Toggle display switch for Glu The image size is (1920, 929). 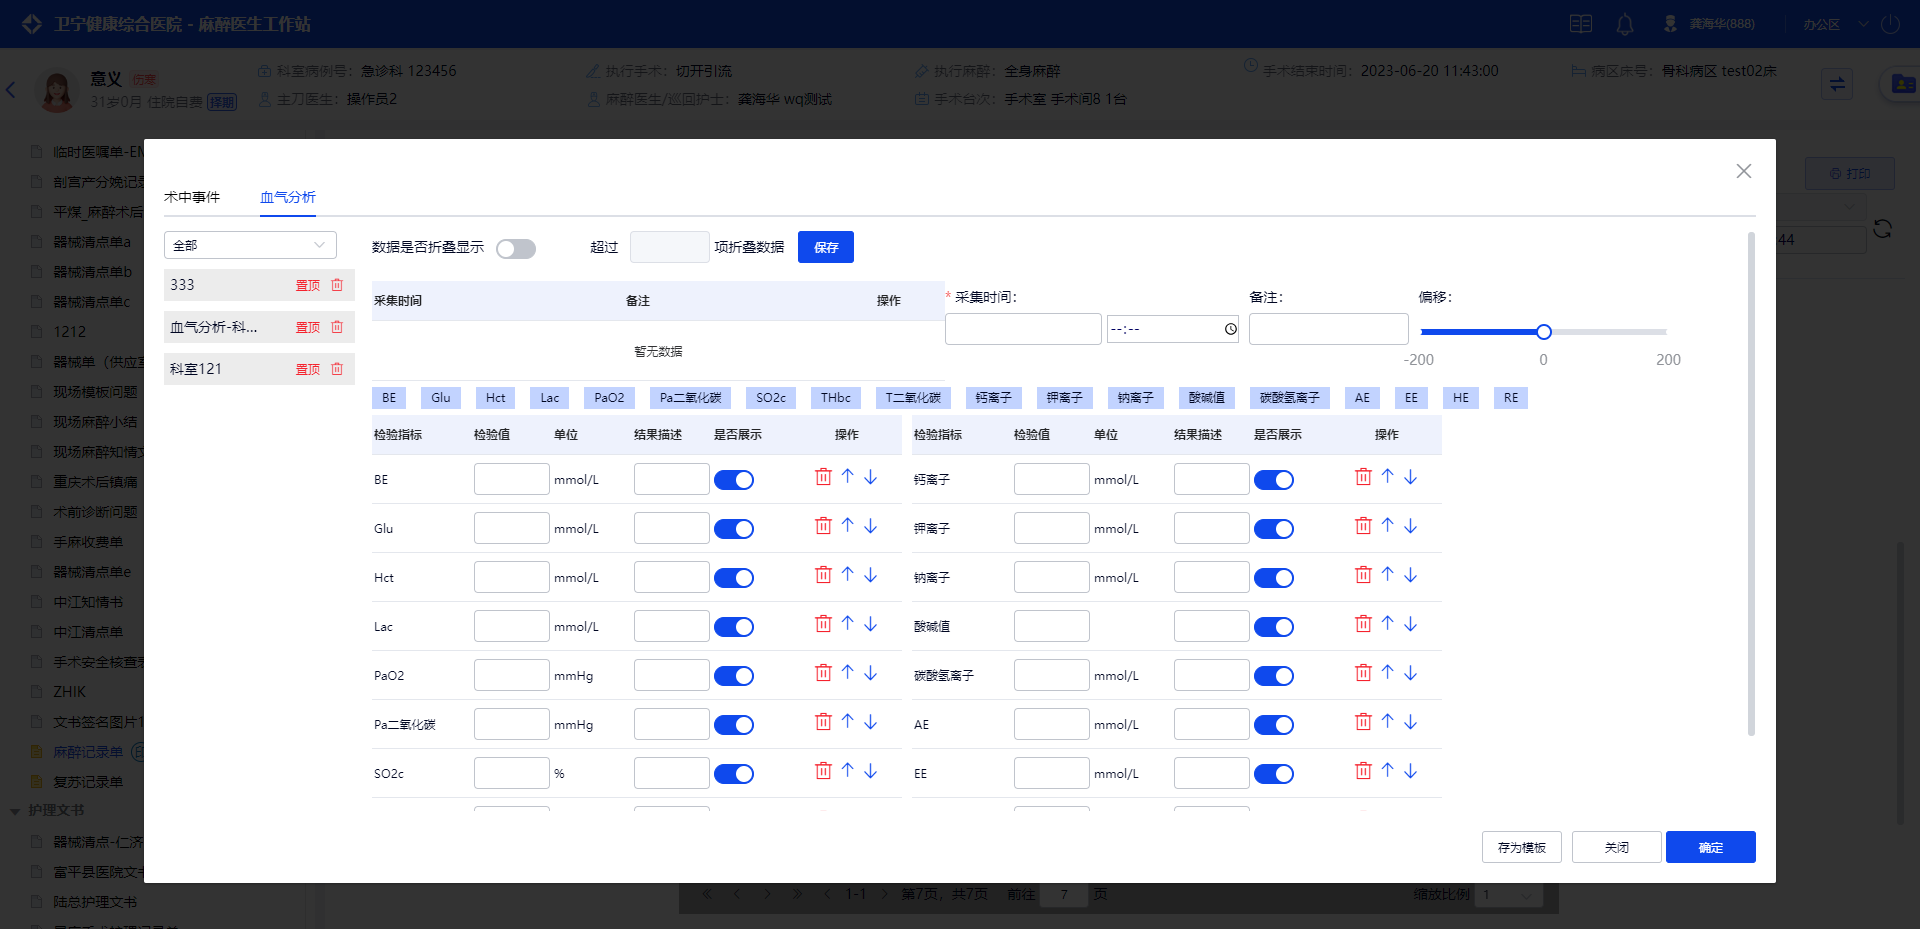pyautogui.click(x=734, y=529)
